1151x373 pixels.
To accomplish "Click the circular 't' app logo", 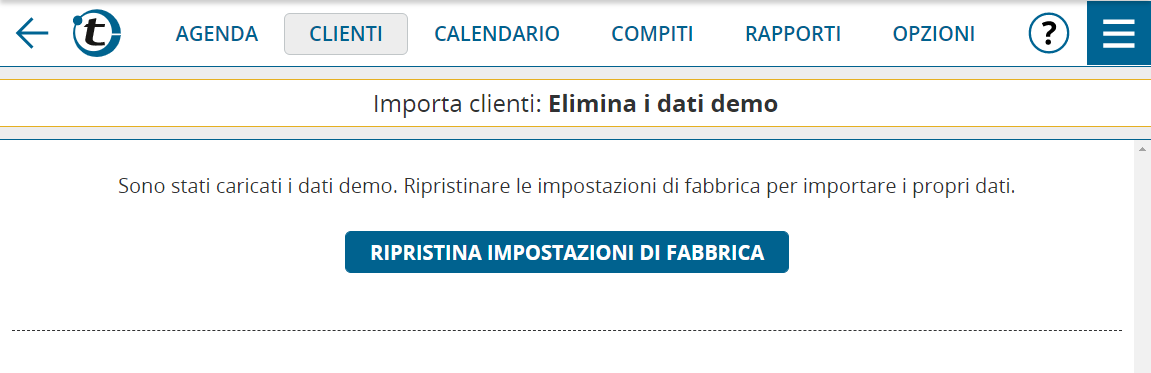I will 97,34.
